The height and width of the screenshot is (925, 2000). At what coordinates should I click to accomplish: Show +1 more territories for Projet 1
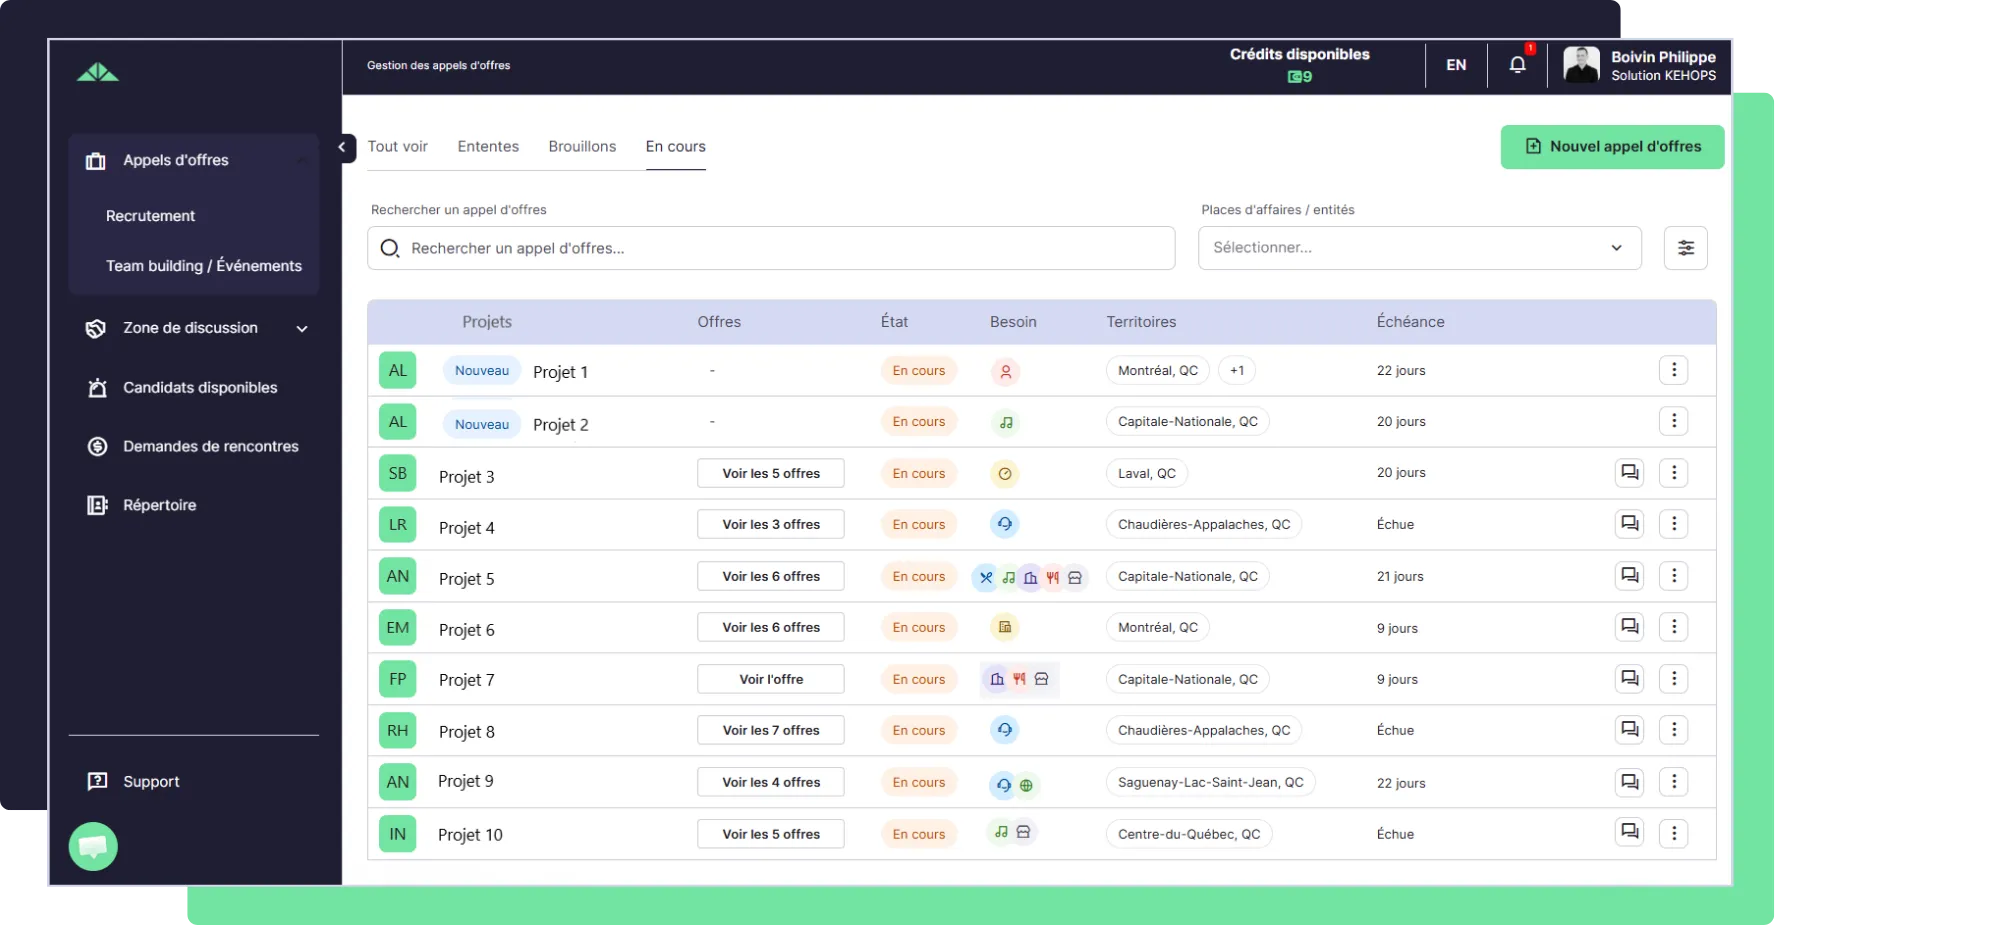(1237, 371)
